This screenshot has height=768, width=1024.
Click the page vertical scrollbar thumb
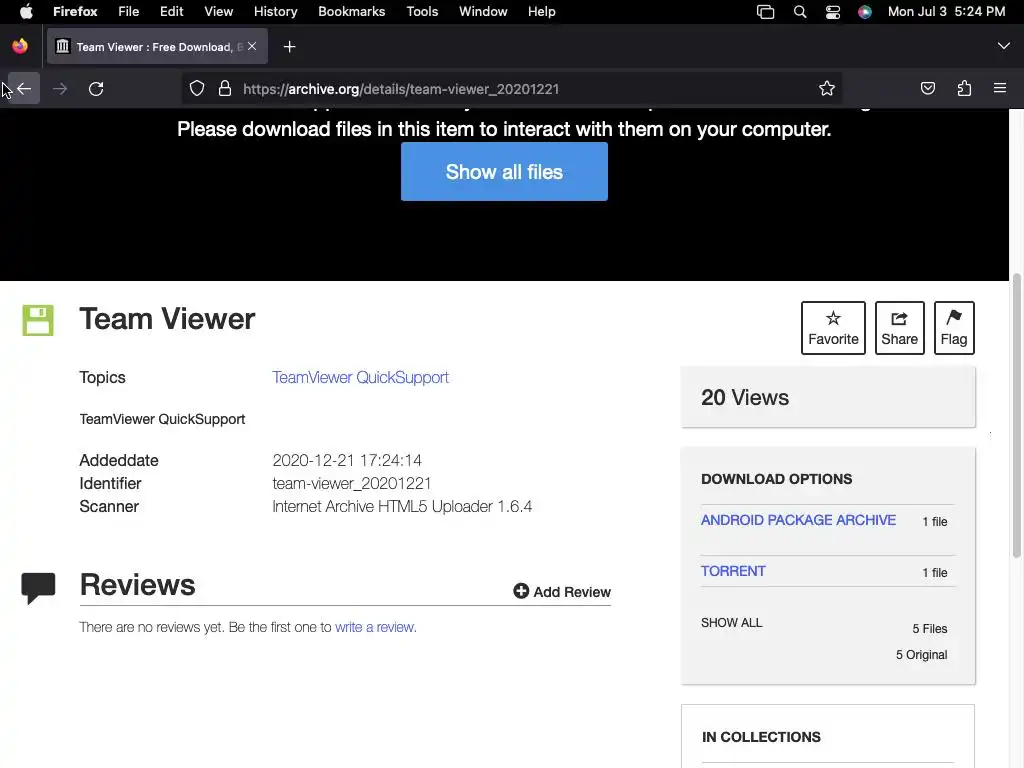tap(1017, 415)
